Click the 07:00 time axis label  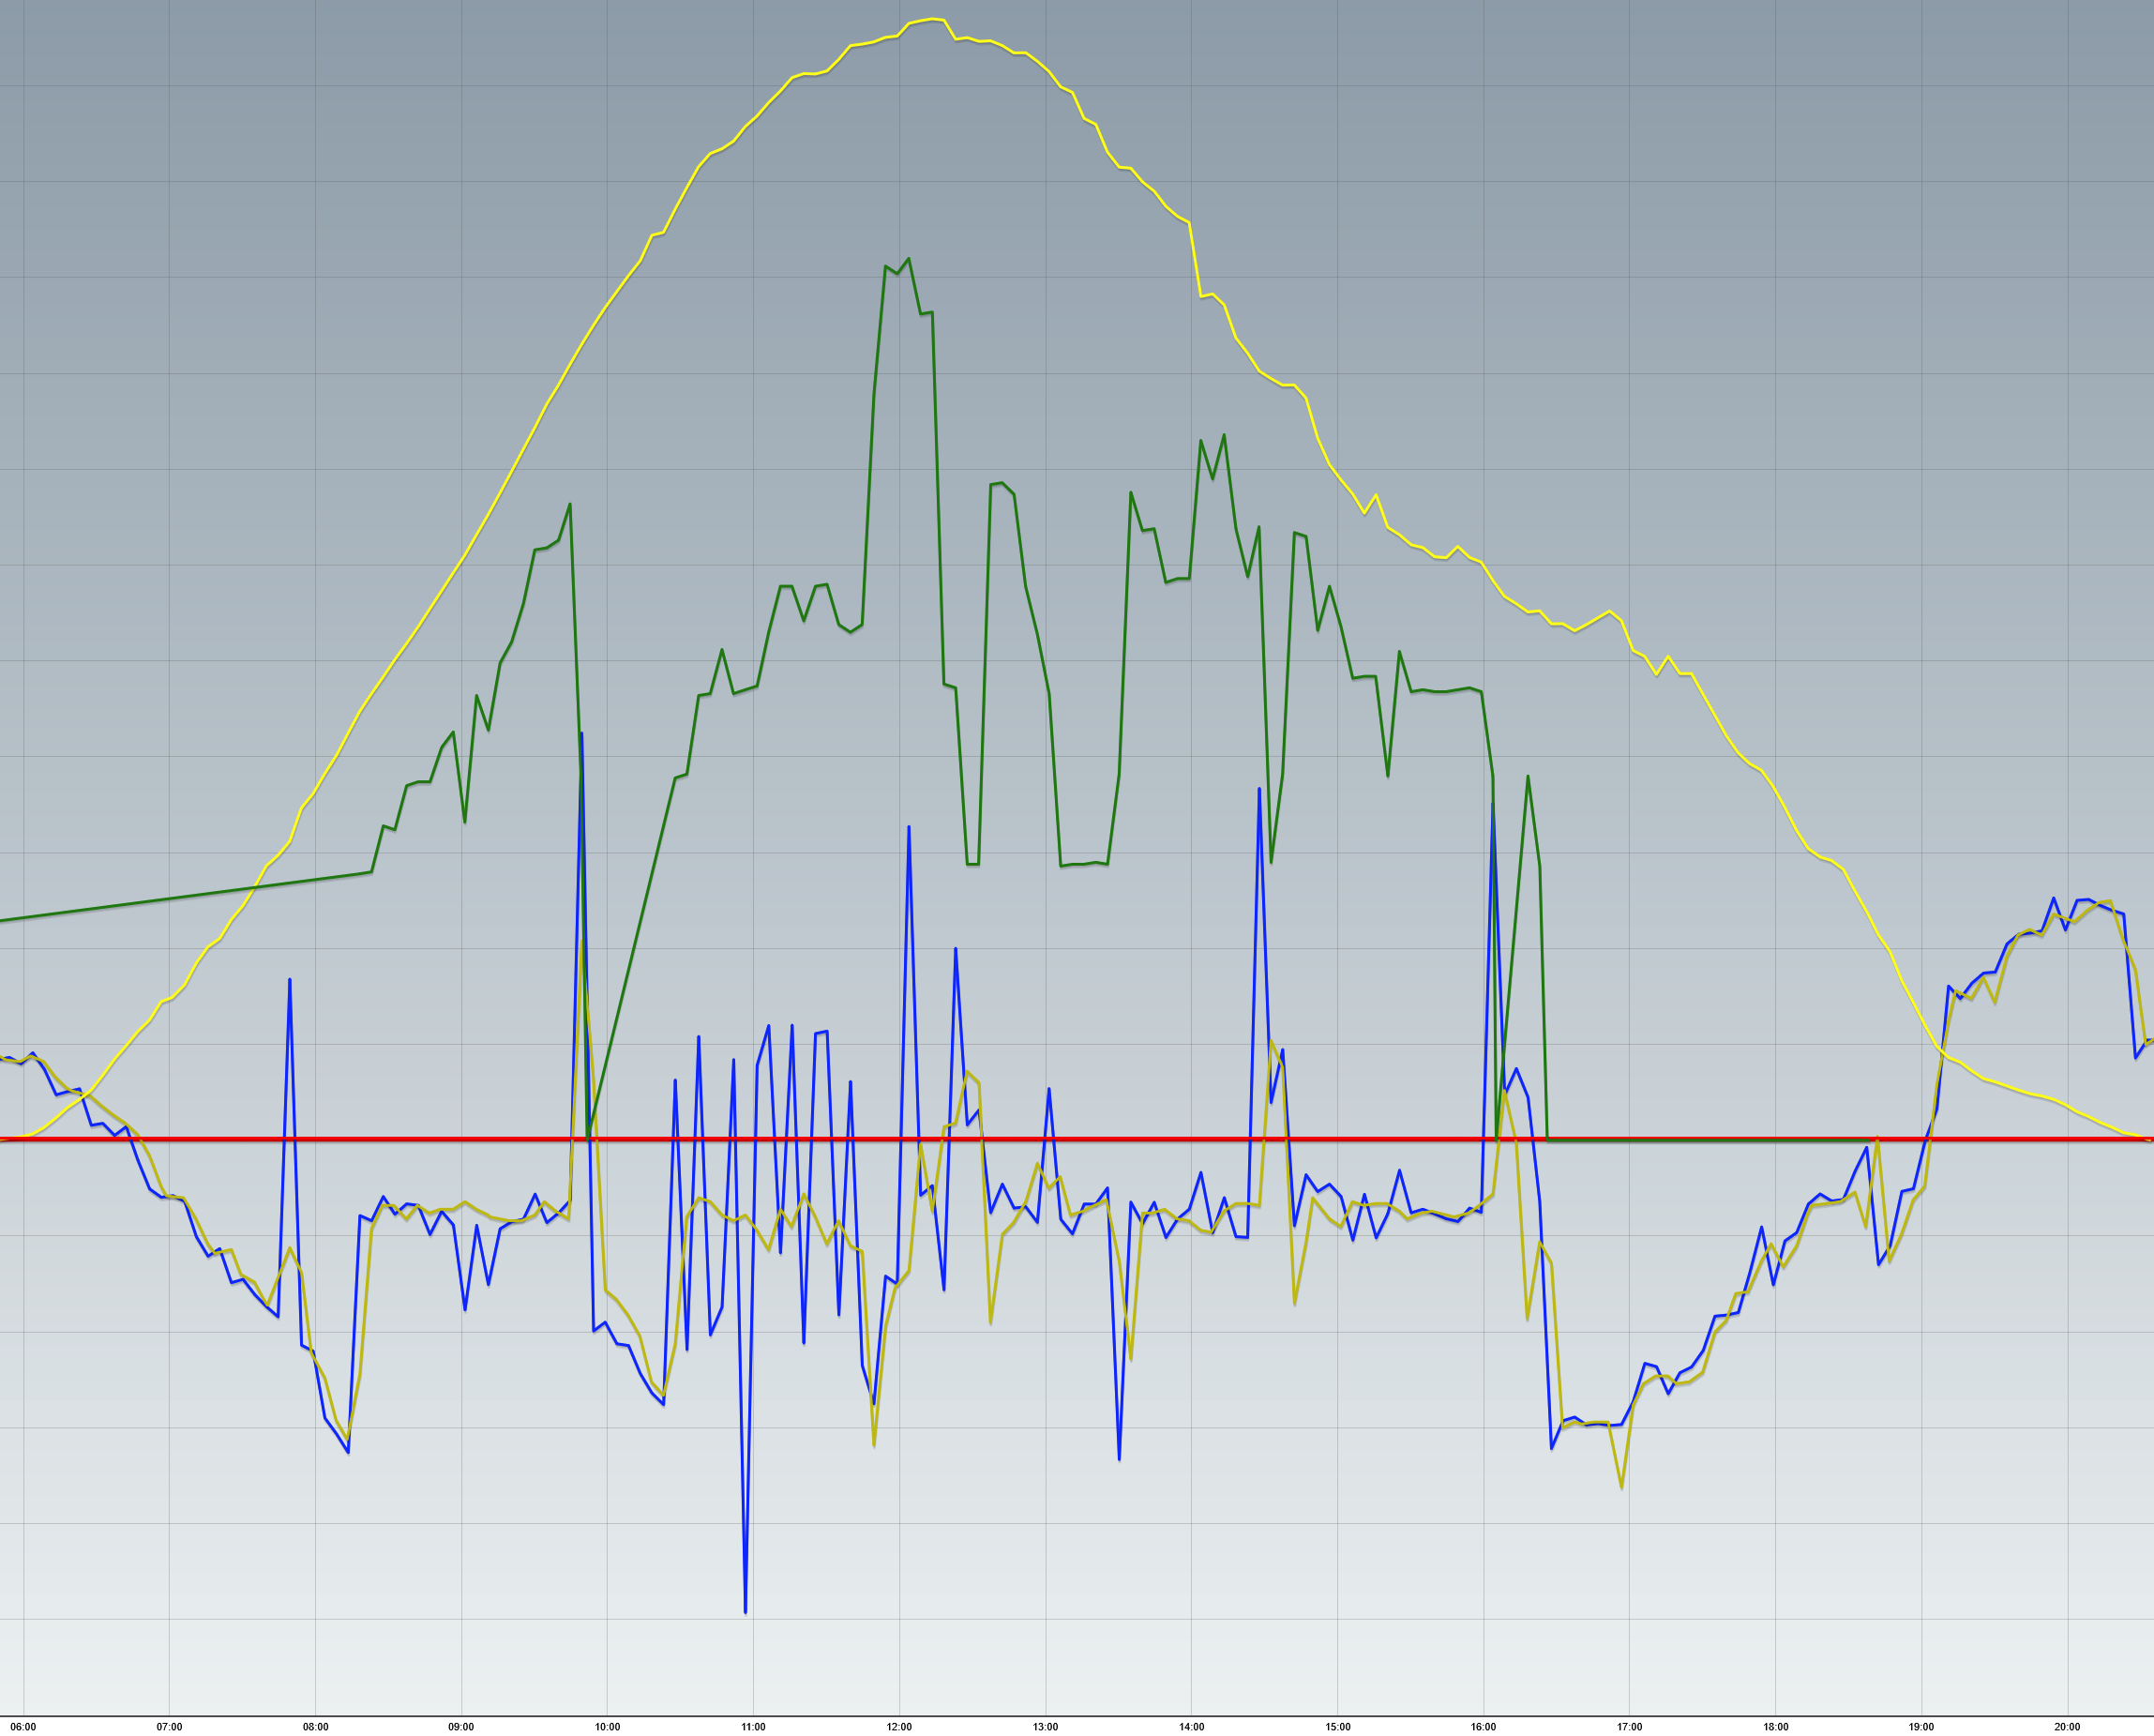pyautogui.click(x=169, y=1727)
